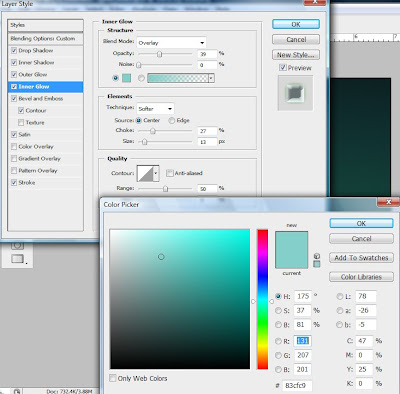Uncheck the Inner Glow style checkbox
This screenshot has height=394, width=400.
click(14, 87)
